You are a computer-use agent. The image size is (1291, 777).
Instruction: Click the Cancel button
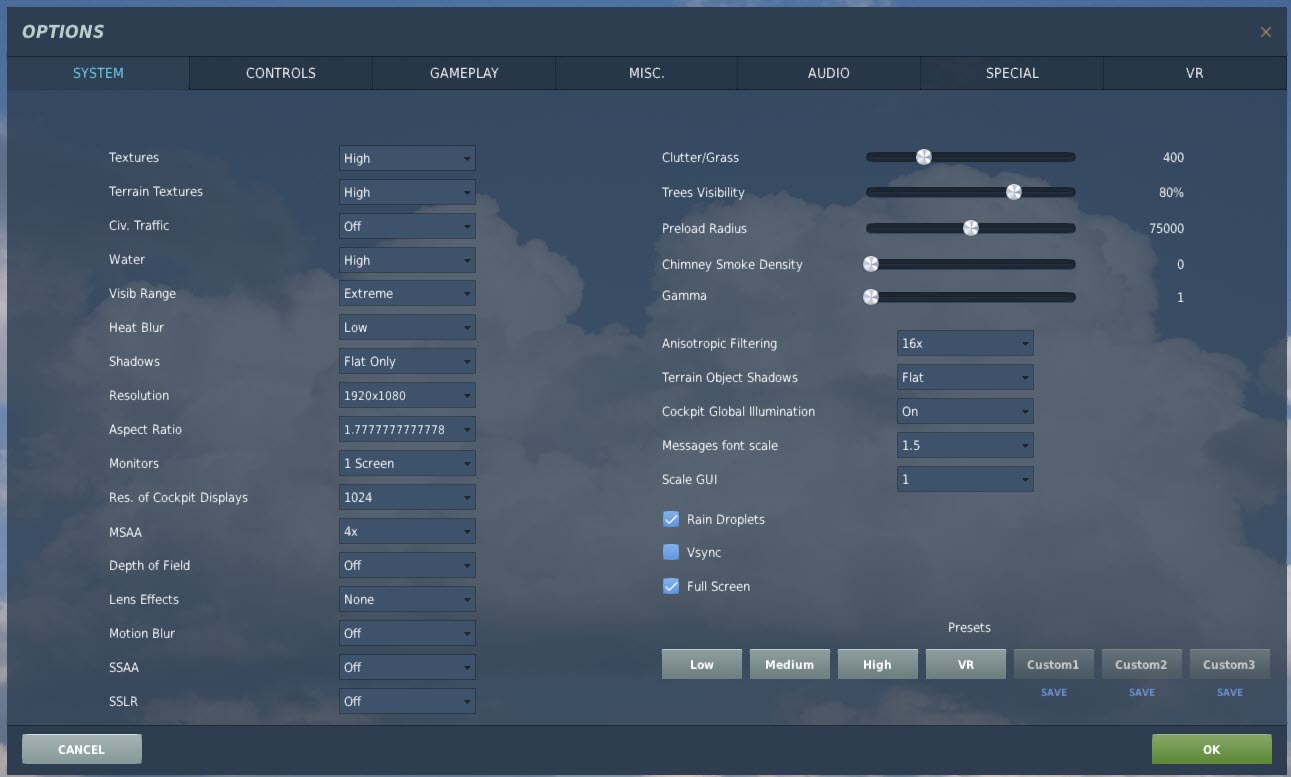81,749
